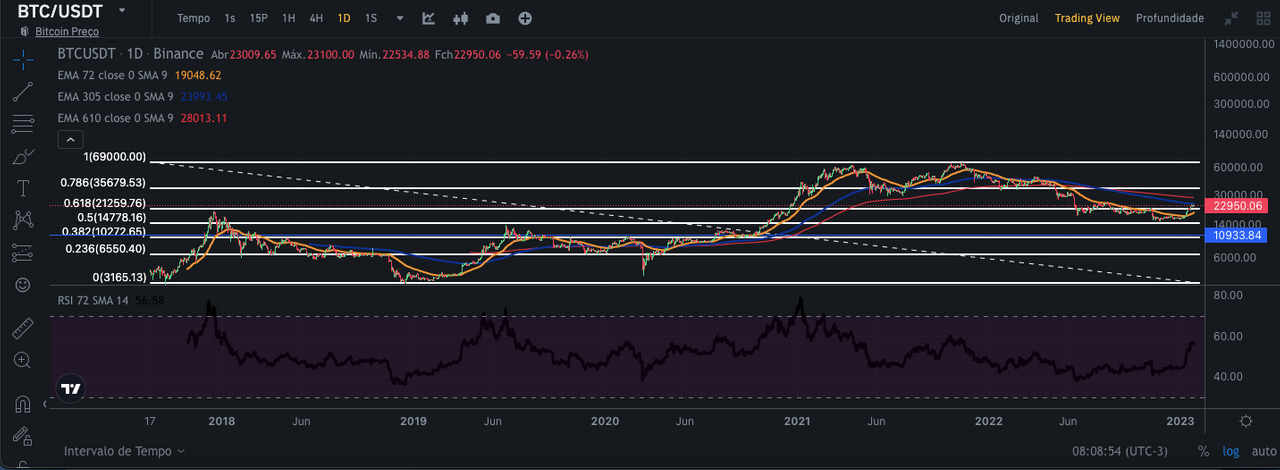
Task: Toggle stay in drawing mode lock
Action: pyautogui.click(x=22, y=436)
